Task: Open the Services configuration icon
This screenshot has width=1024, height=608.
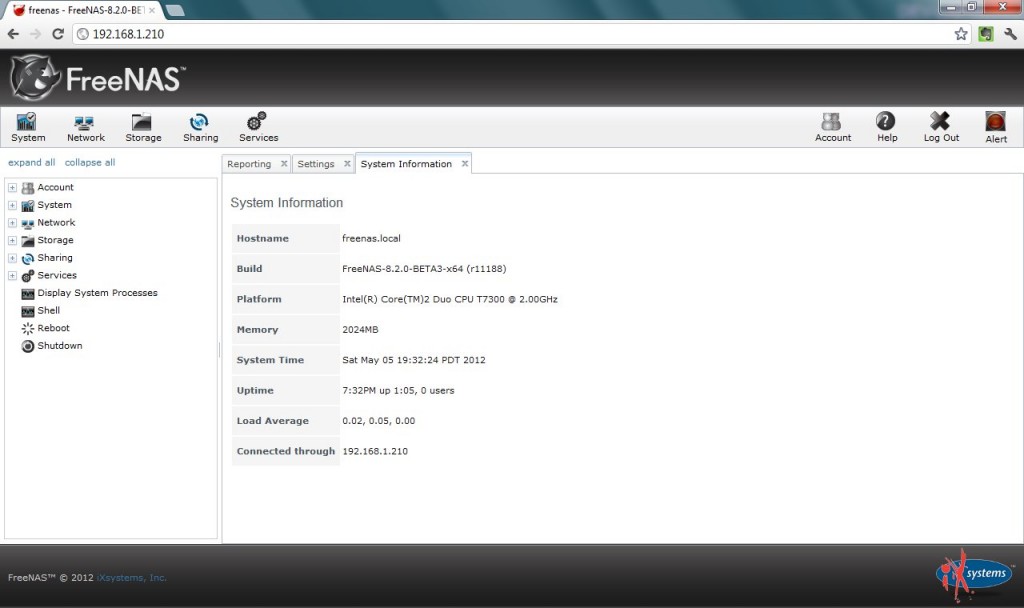Action: 257,125
